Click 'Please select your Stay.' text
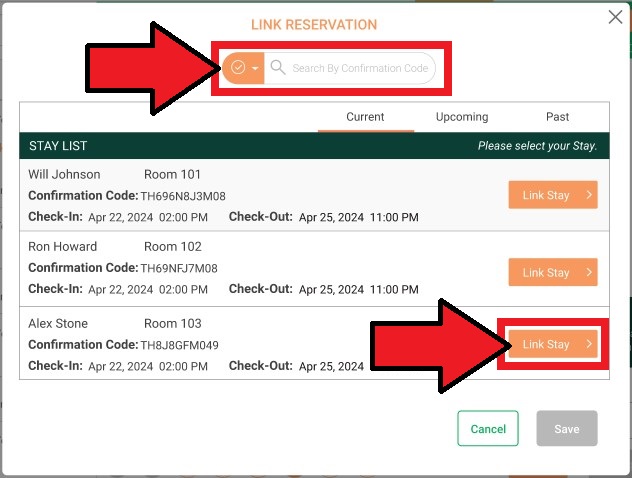 click(x=537, y=146)
